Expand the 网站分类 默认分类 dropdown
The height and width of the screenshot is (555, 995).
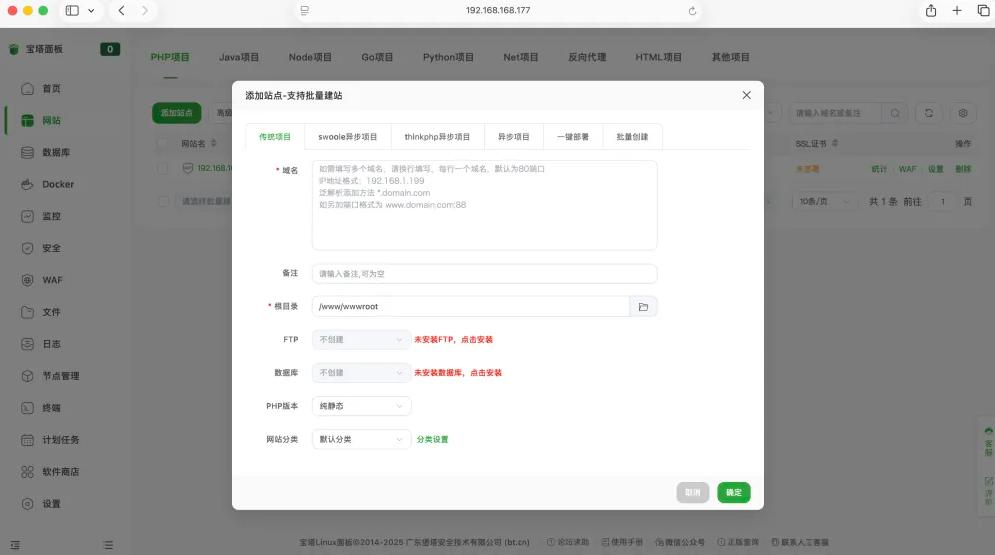(x=361, y=439)
